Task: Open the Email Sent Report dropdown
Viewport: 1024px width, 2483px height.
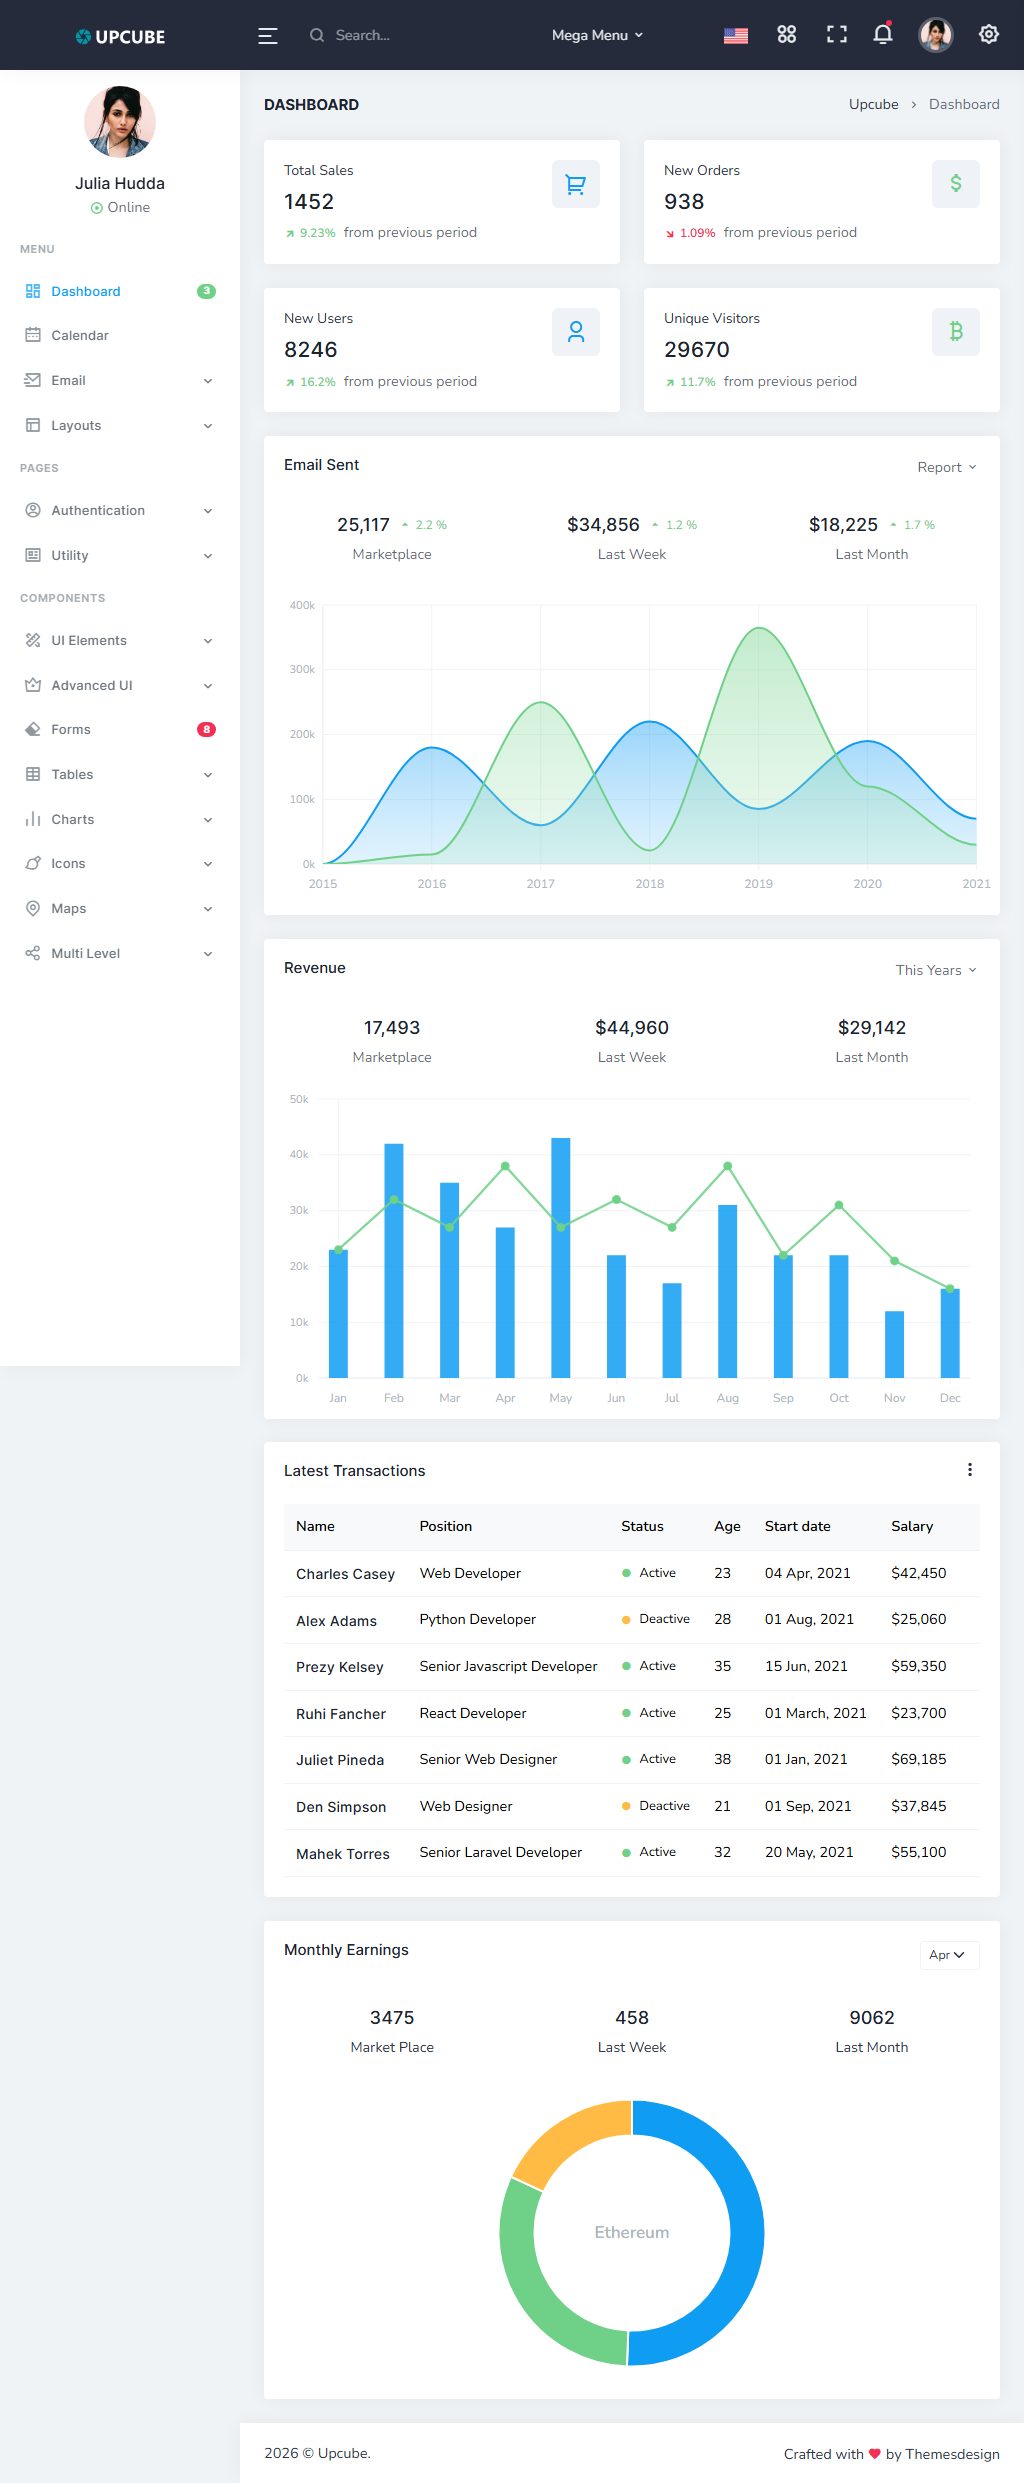Action: tap(947, 467)
